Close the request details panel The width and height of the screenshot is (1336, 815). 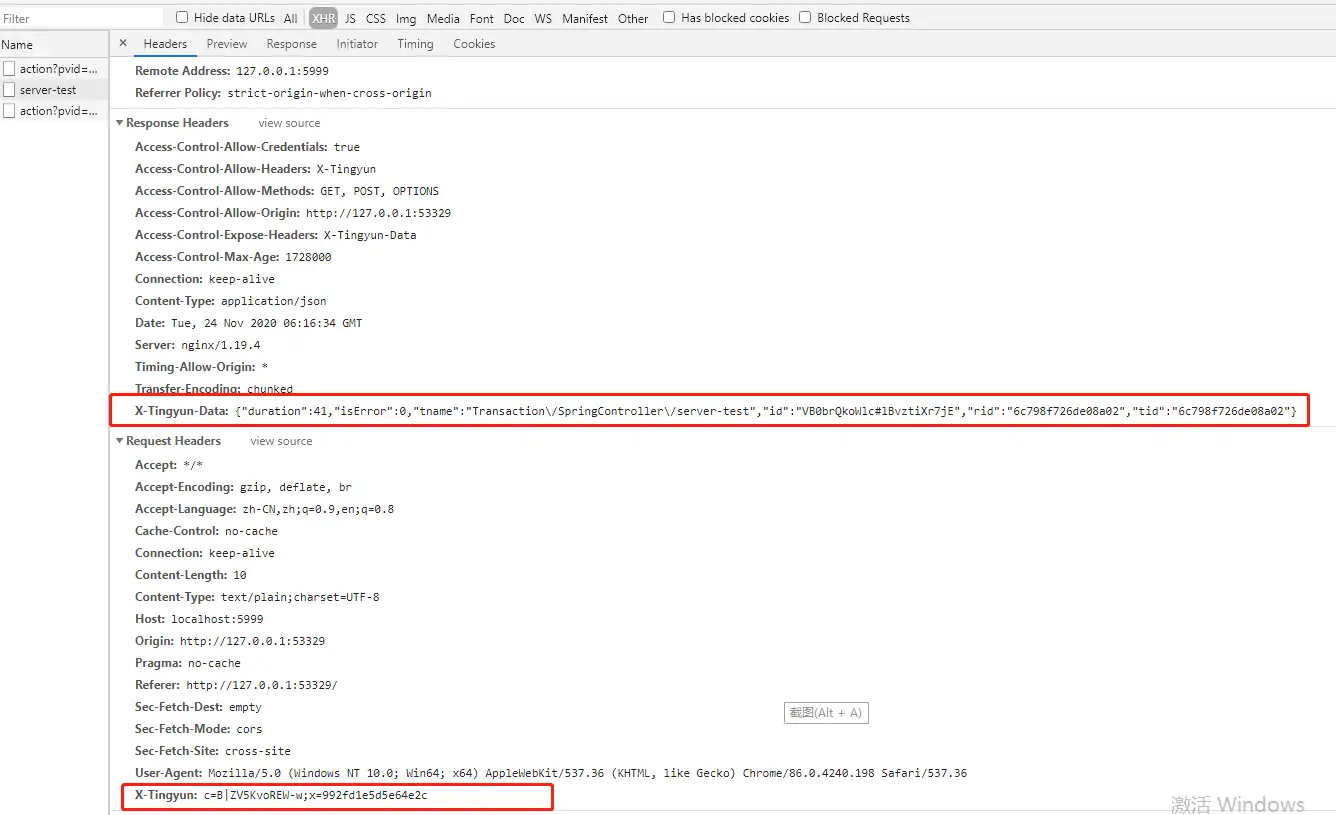coord(123,44)
